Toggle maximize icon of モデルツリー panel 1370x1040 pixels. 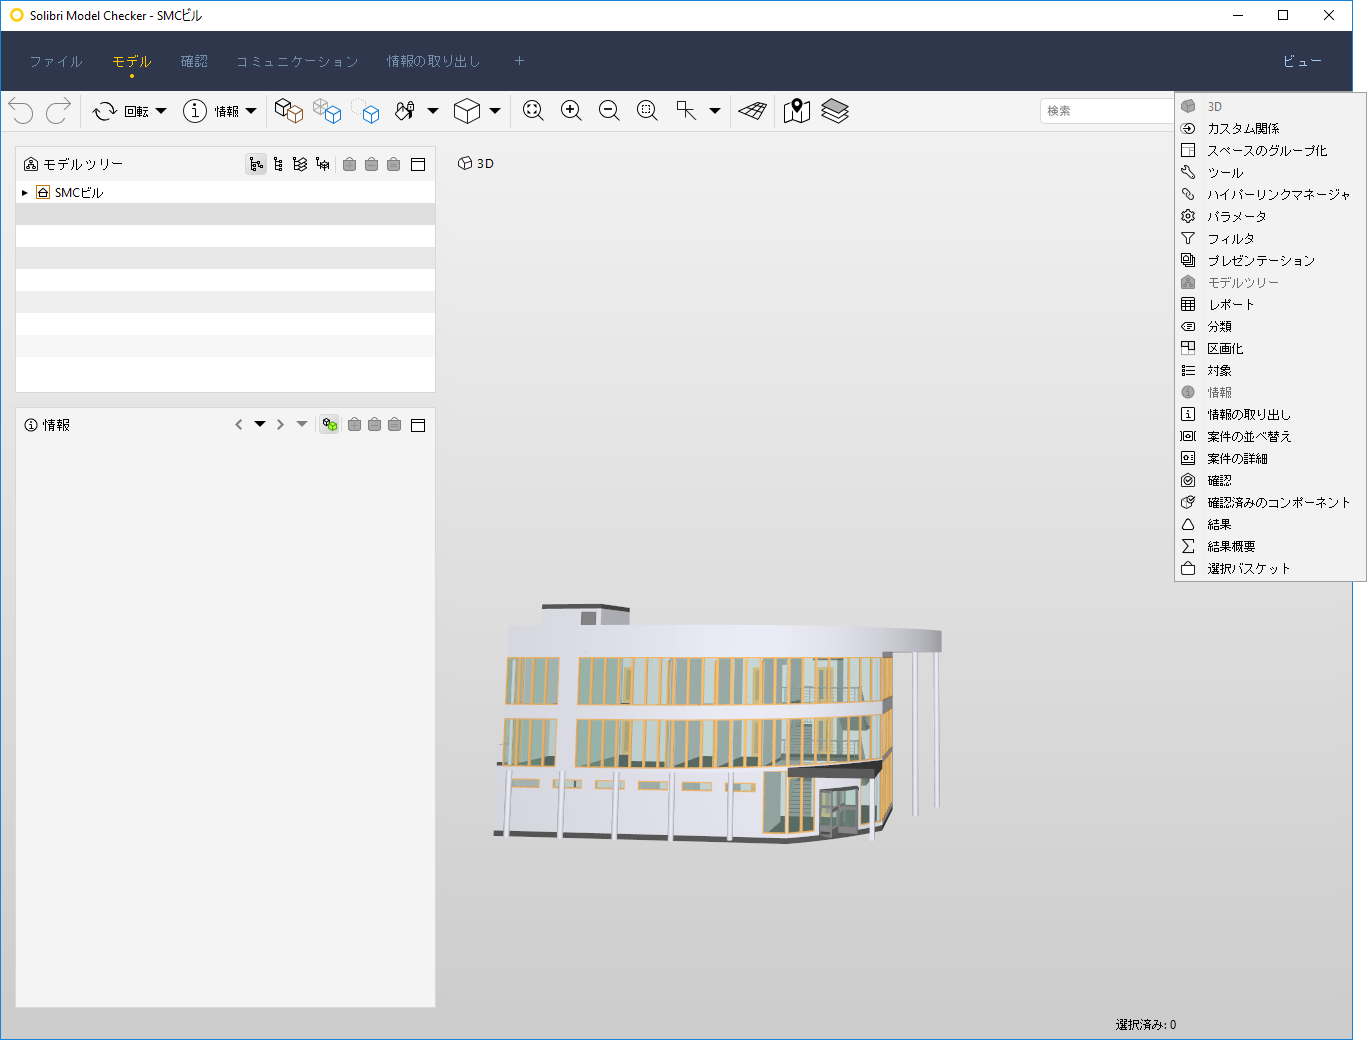[x=418, y=164]
